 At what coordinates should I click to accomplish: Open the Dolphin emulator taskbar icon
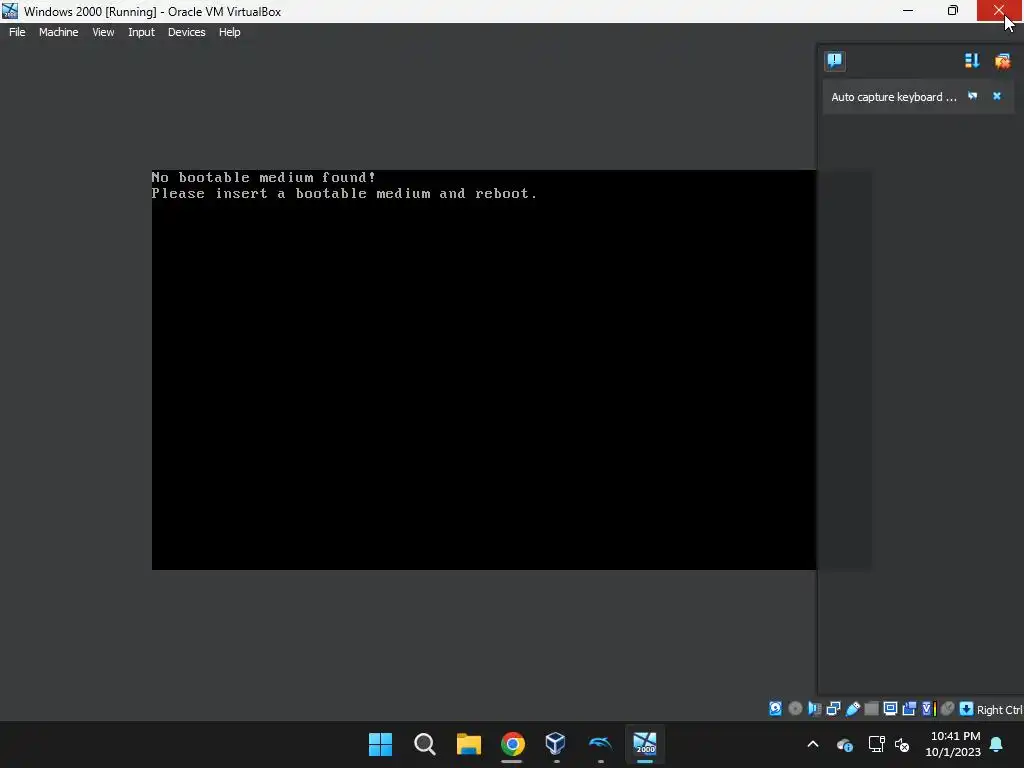click(600, 744)
